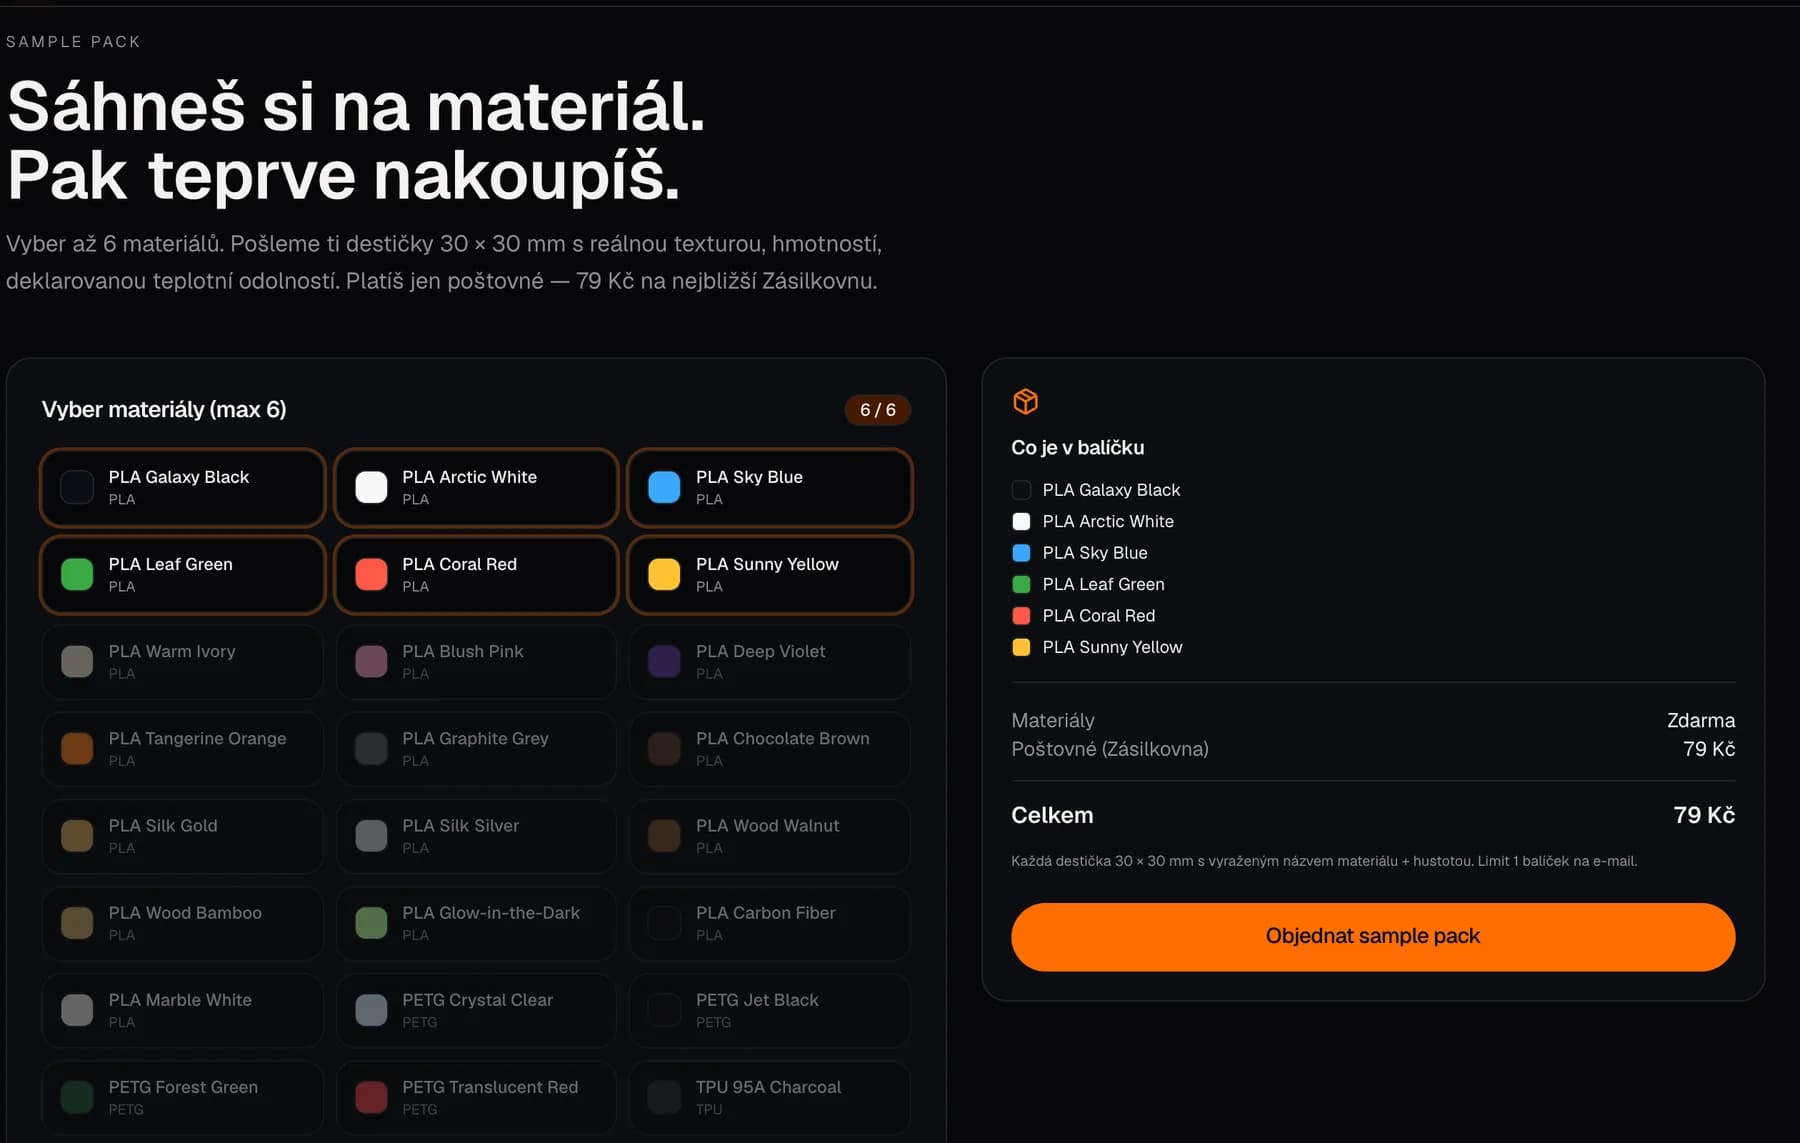Add PLA Silk Gold to pack
This screenshot has width=1800, height=1143.
[x=182, y=835]
